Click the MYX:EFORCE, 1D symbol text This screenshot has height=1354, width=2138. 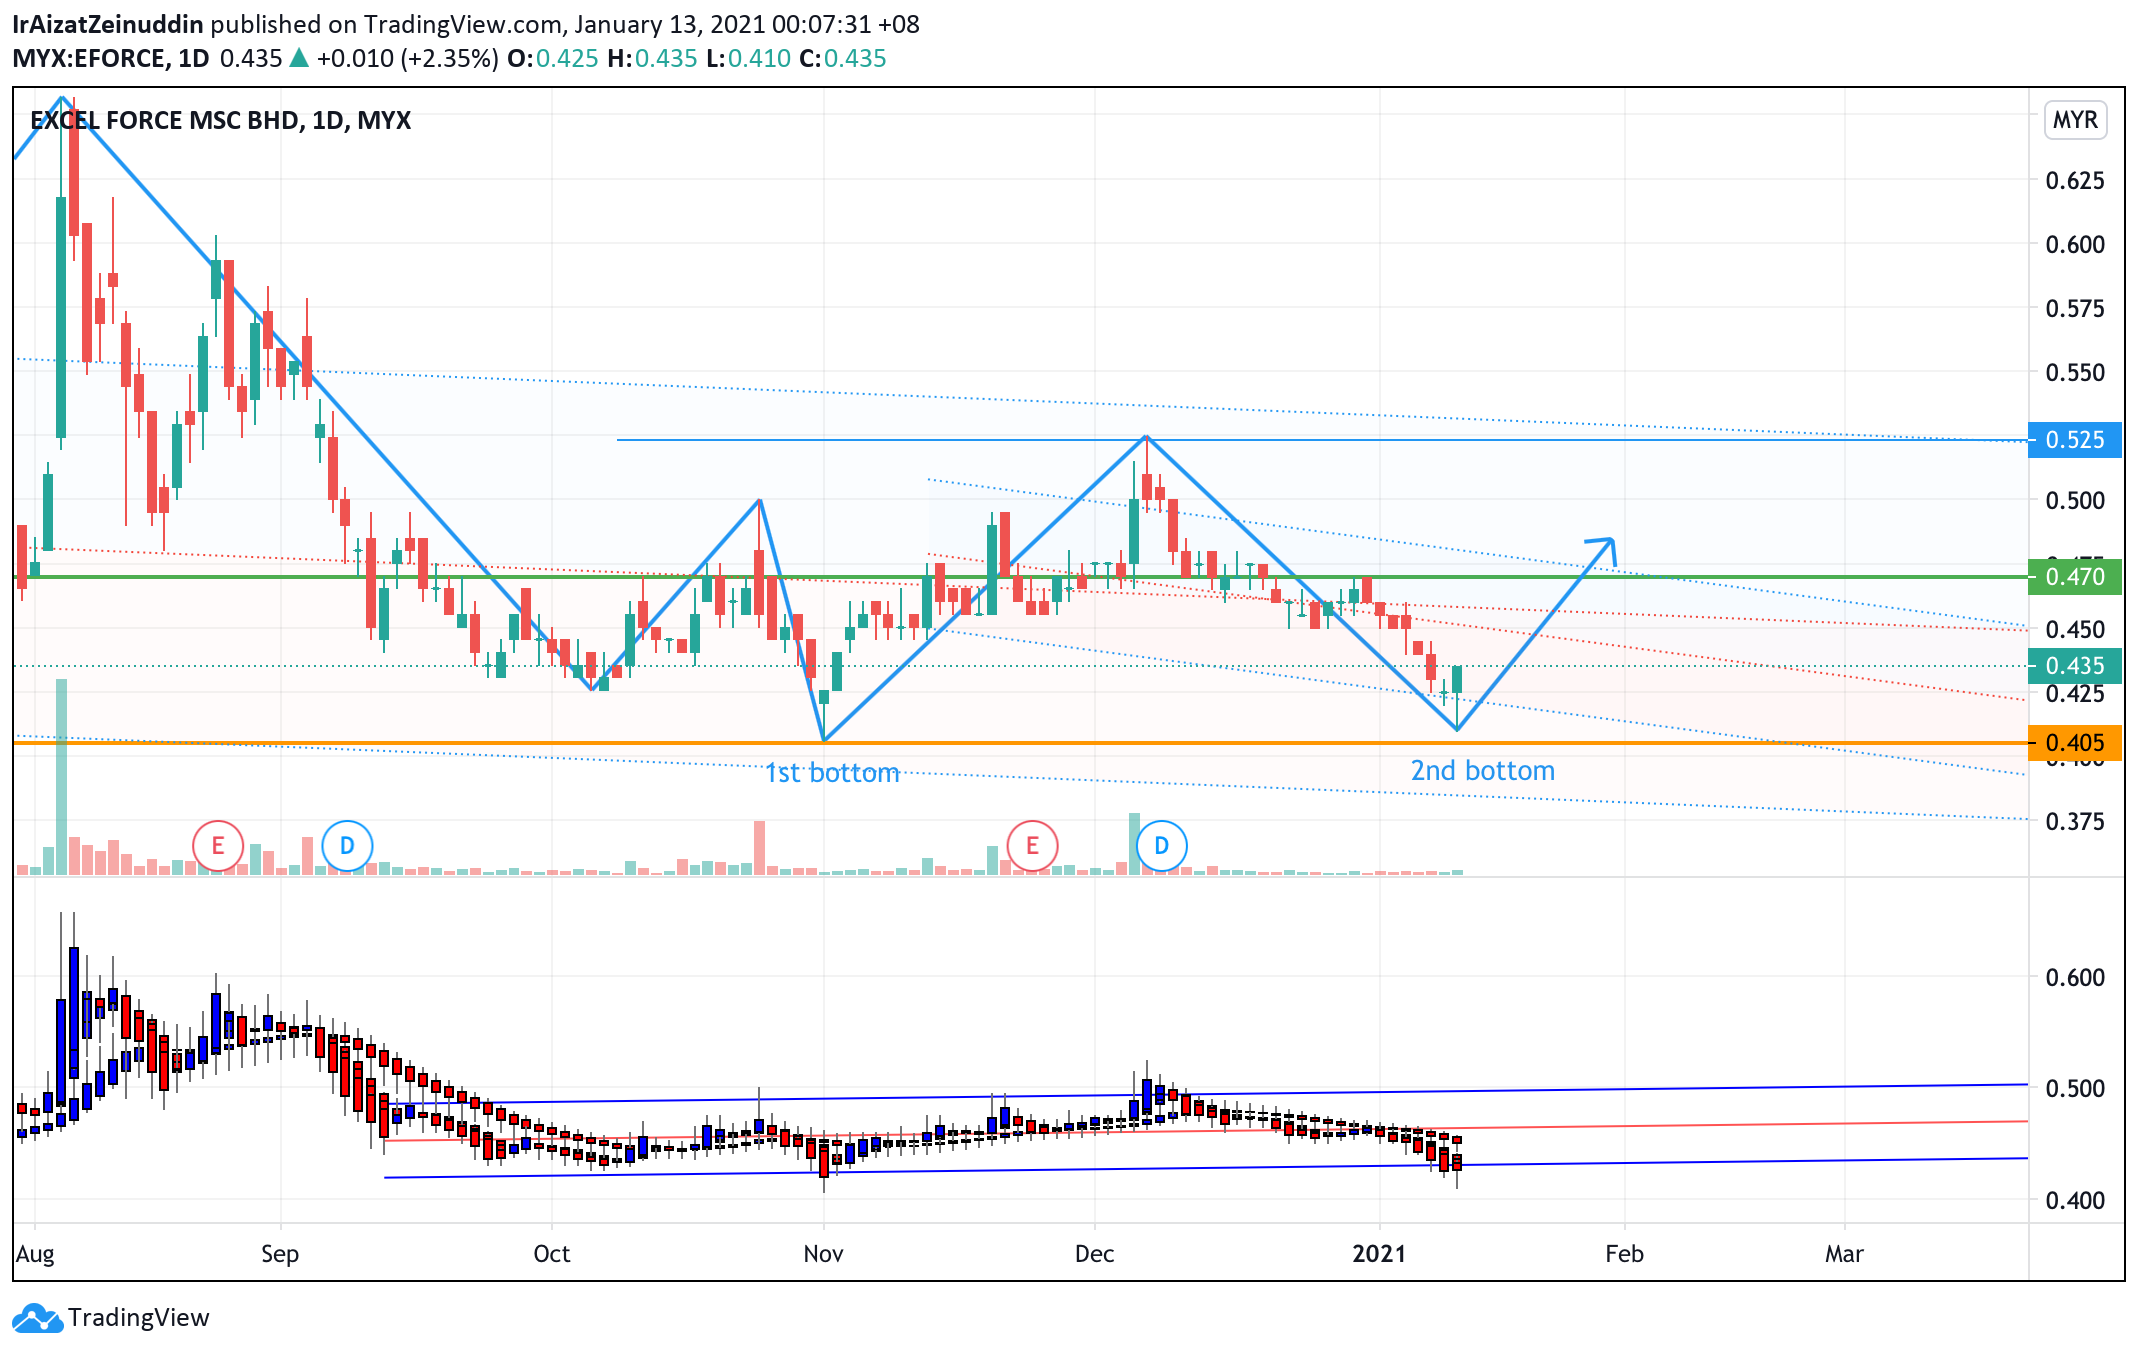111,58
